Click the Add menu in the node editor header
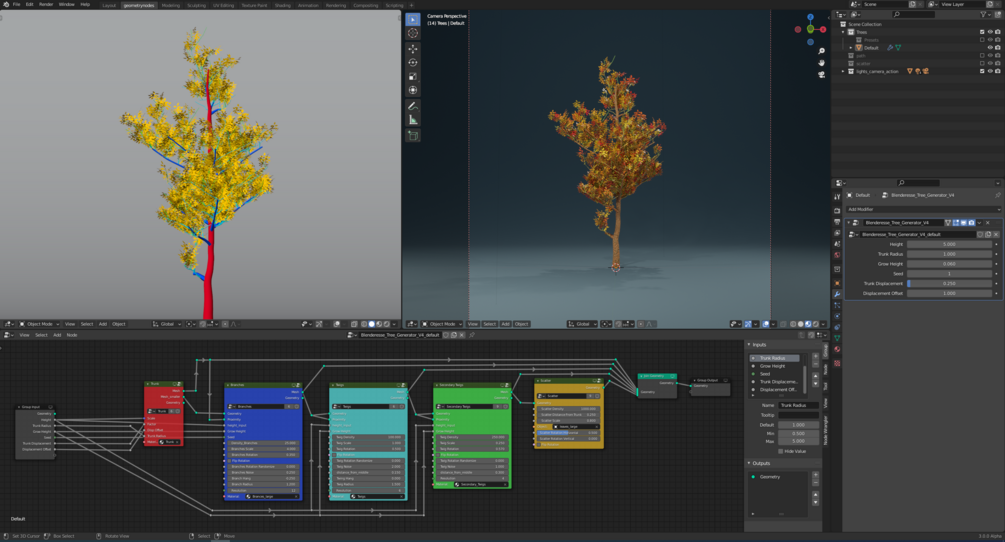The height and width of the screenshot is (542, 1005). tap(57, 335)
